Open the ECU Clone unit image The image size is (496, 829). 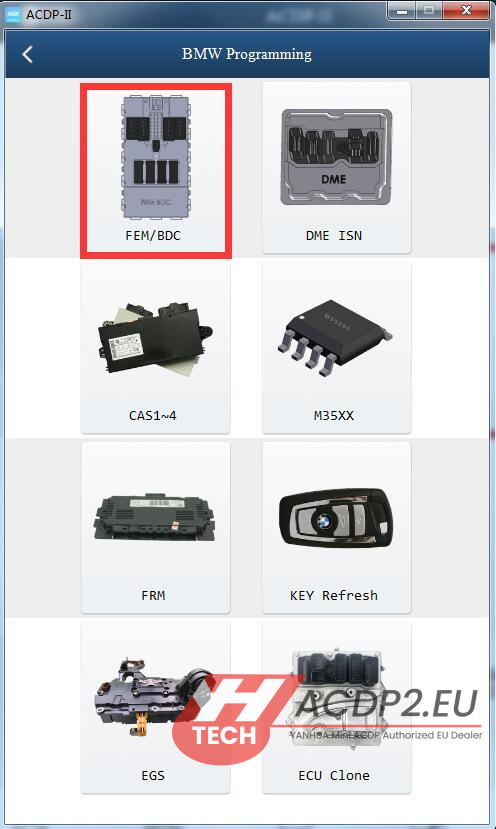point(335,699)
